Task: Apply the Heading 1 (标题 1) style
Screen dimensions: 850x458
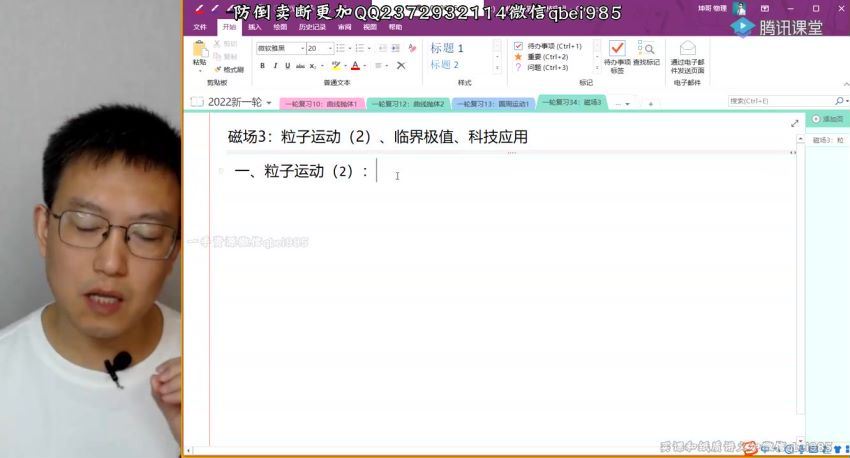Action: pos(447,48)
